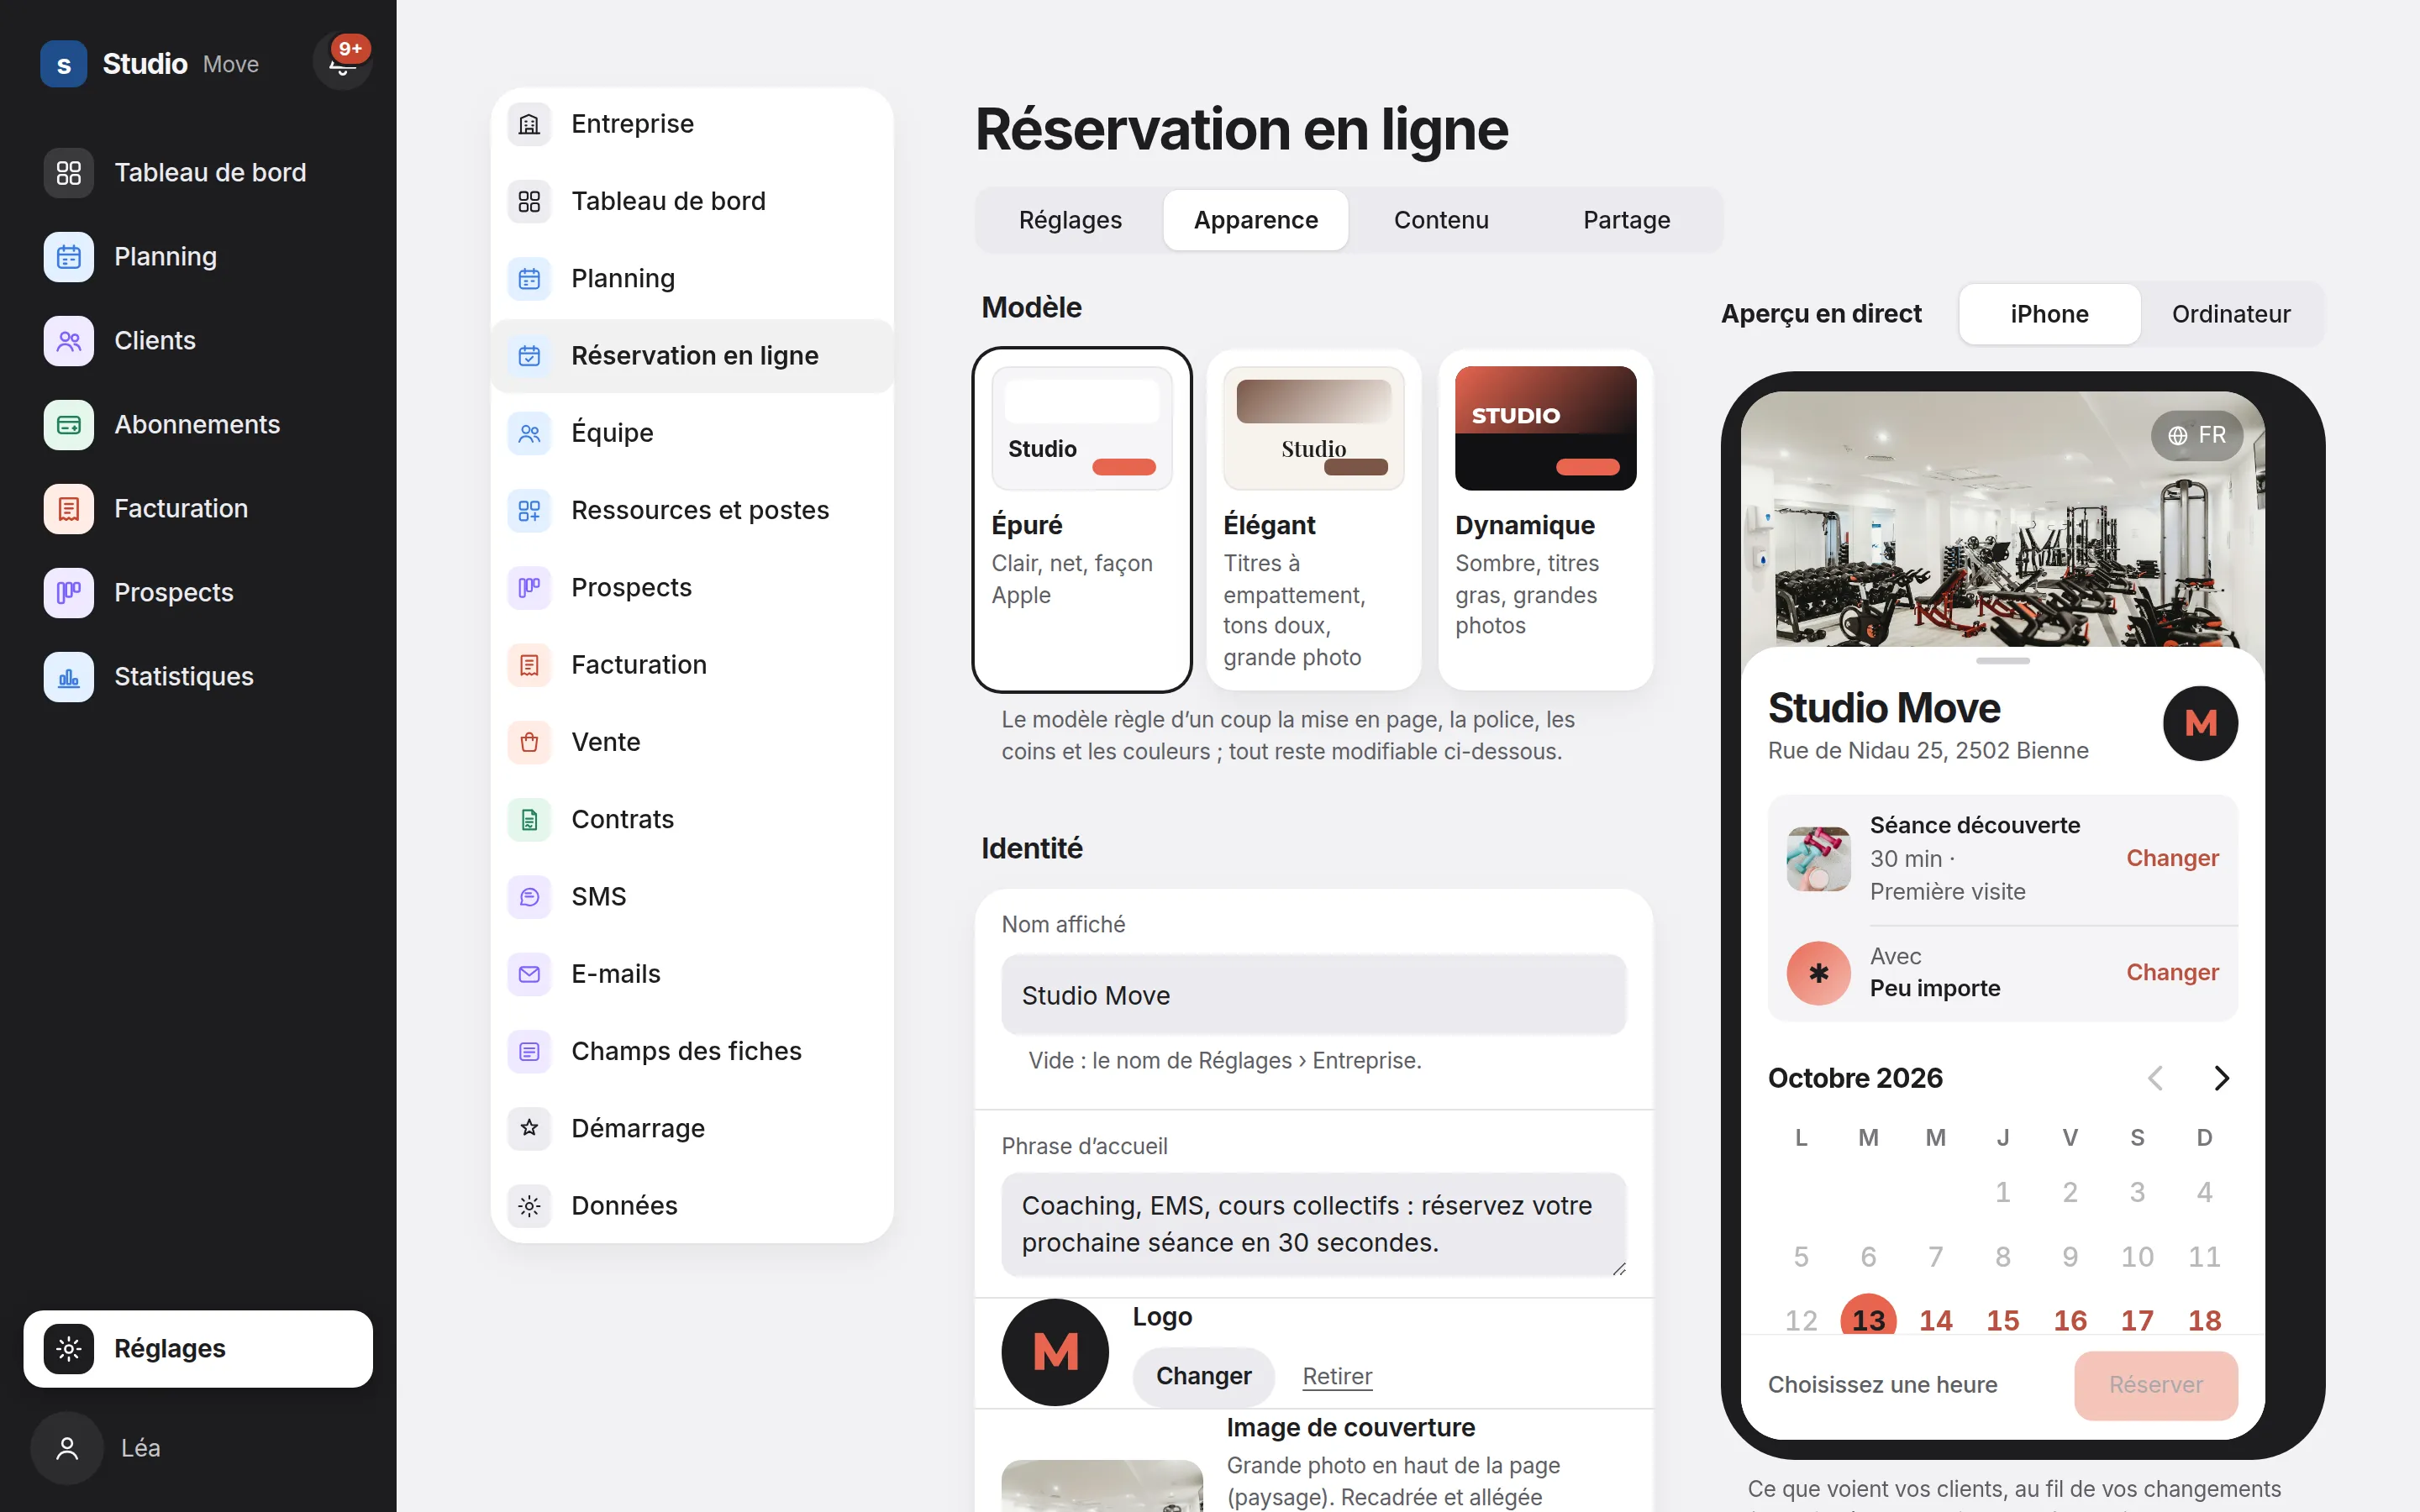Choose the Épuré model card
2420x1512 pixels.
coord(1082,520)
